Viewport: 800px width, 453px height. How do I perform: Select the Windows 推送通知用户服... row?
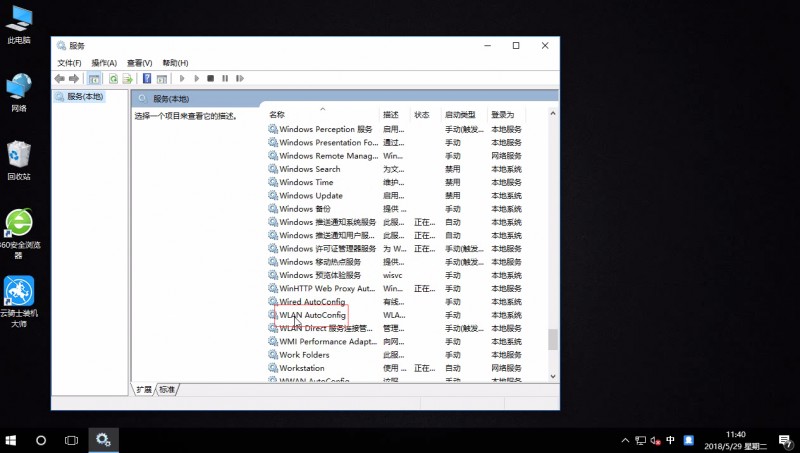[396, 235]
